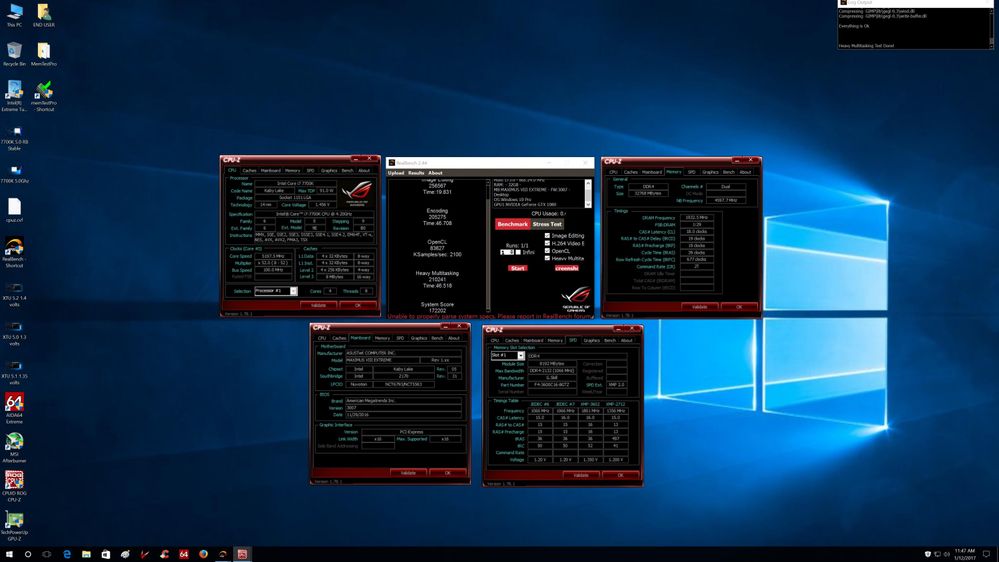The image size is (999, 562).
Task: Open the Processor #1 selection dropdown
Action: (294, 291)
